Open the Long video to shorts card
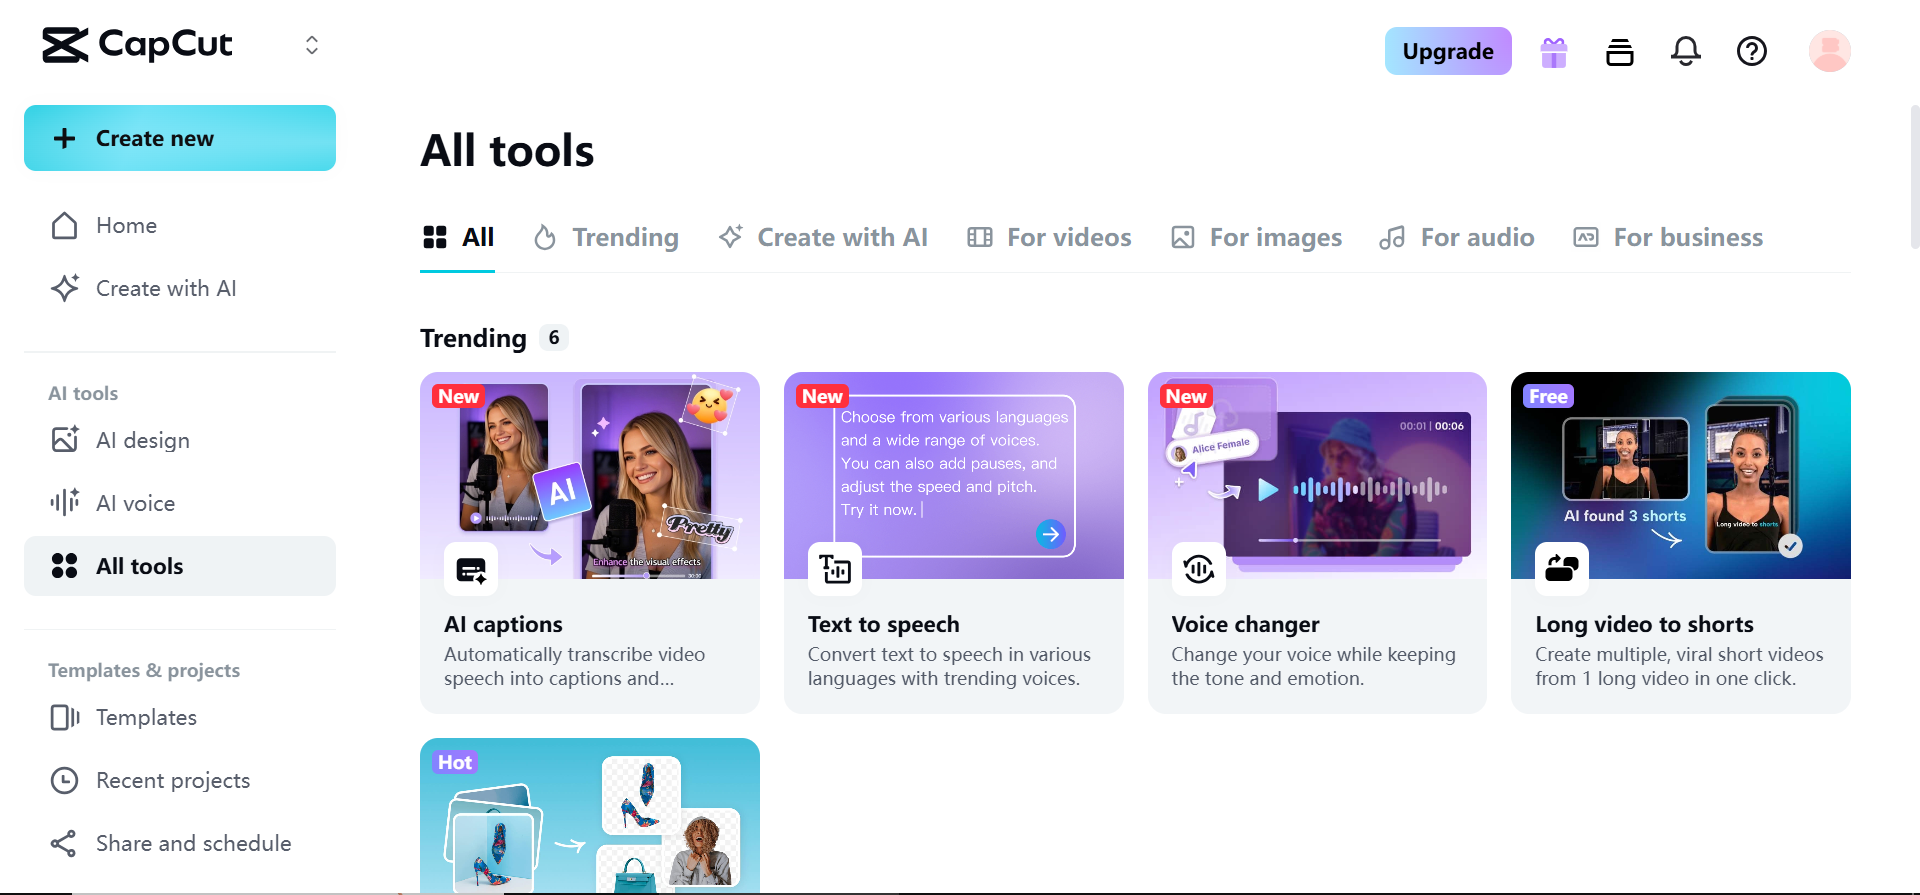1920x895 pixels. tap(1680, 542)
